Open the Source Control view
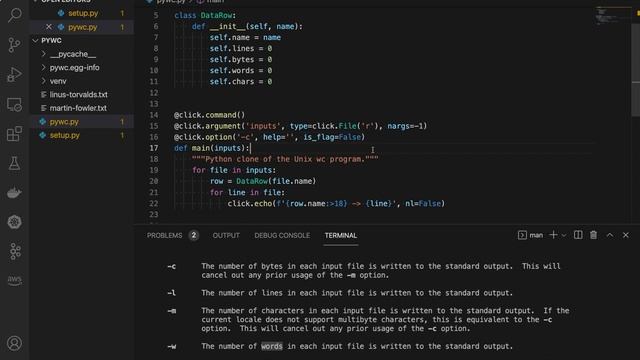The height and width of the screenshot is (360, 640). pos(15,44)
